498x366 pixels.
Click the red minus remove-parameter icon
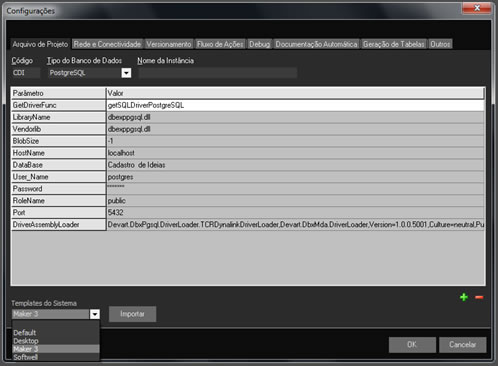pos(479,297)
